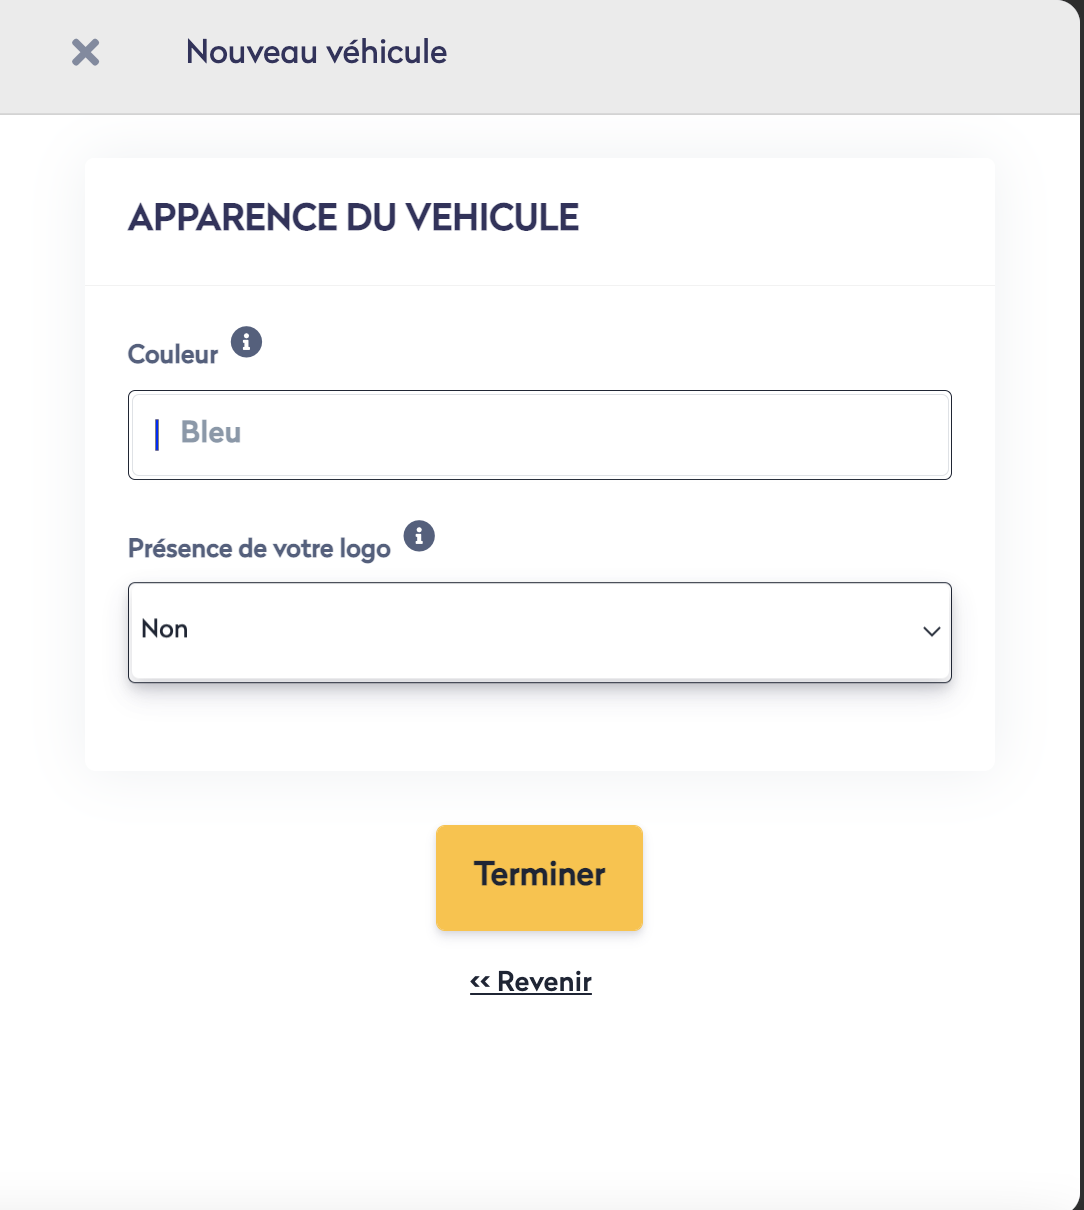Click the right end of the Couleur input
Screen dimensions: 1084x1210
click(920, 435)
